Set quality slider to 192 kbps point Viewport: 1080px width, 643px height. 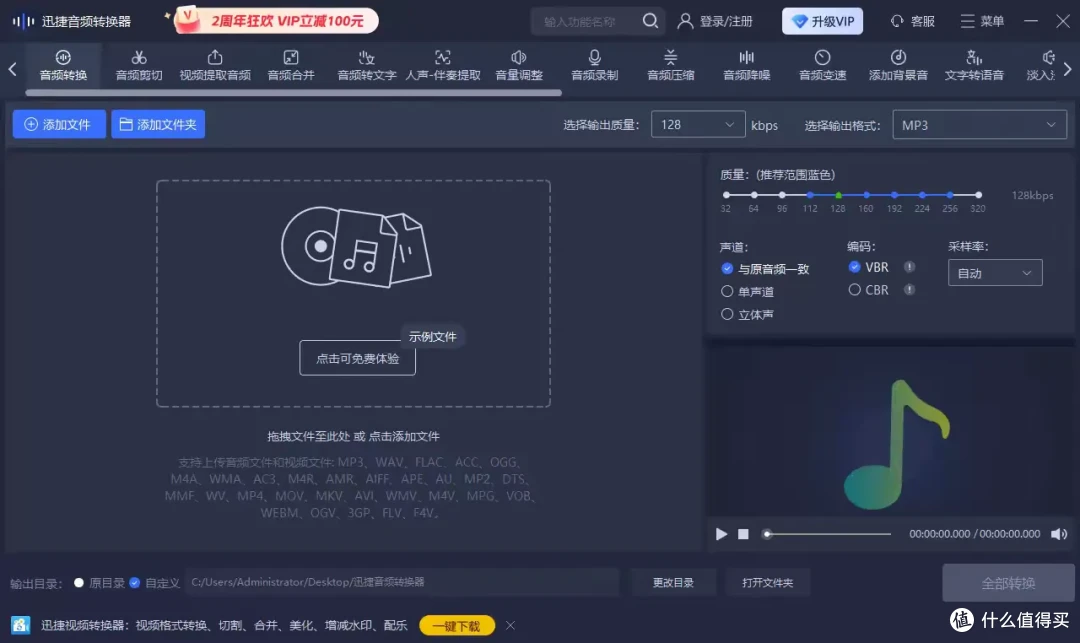point(894,196)
